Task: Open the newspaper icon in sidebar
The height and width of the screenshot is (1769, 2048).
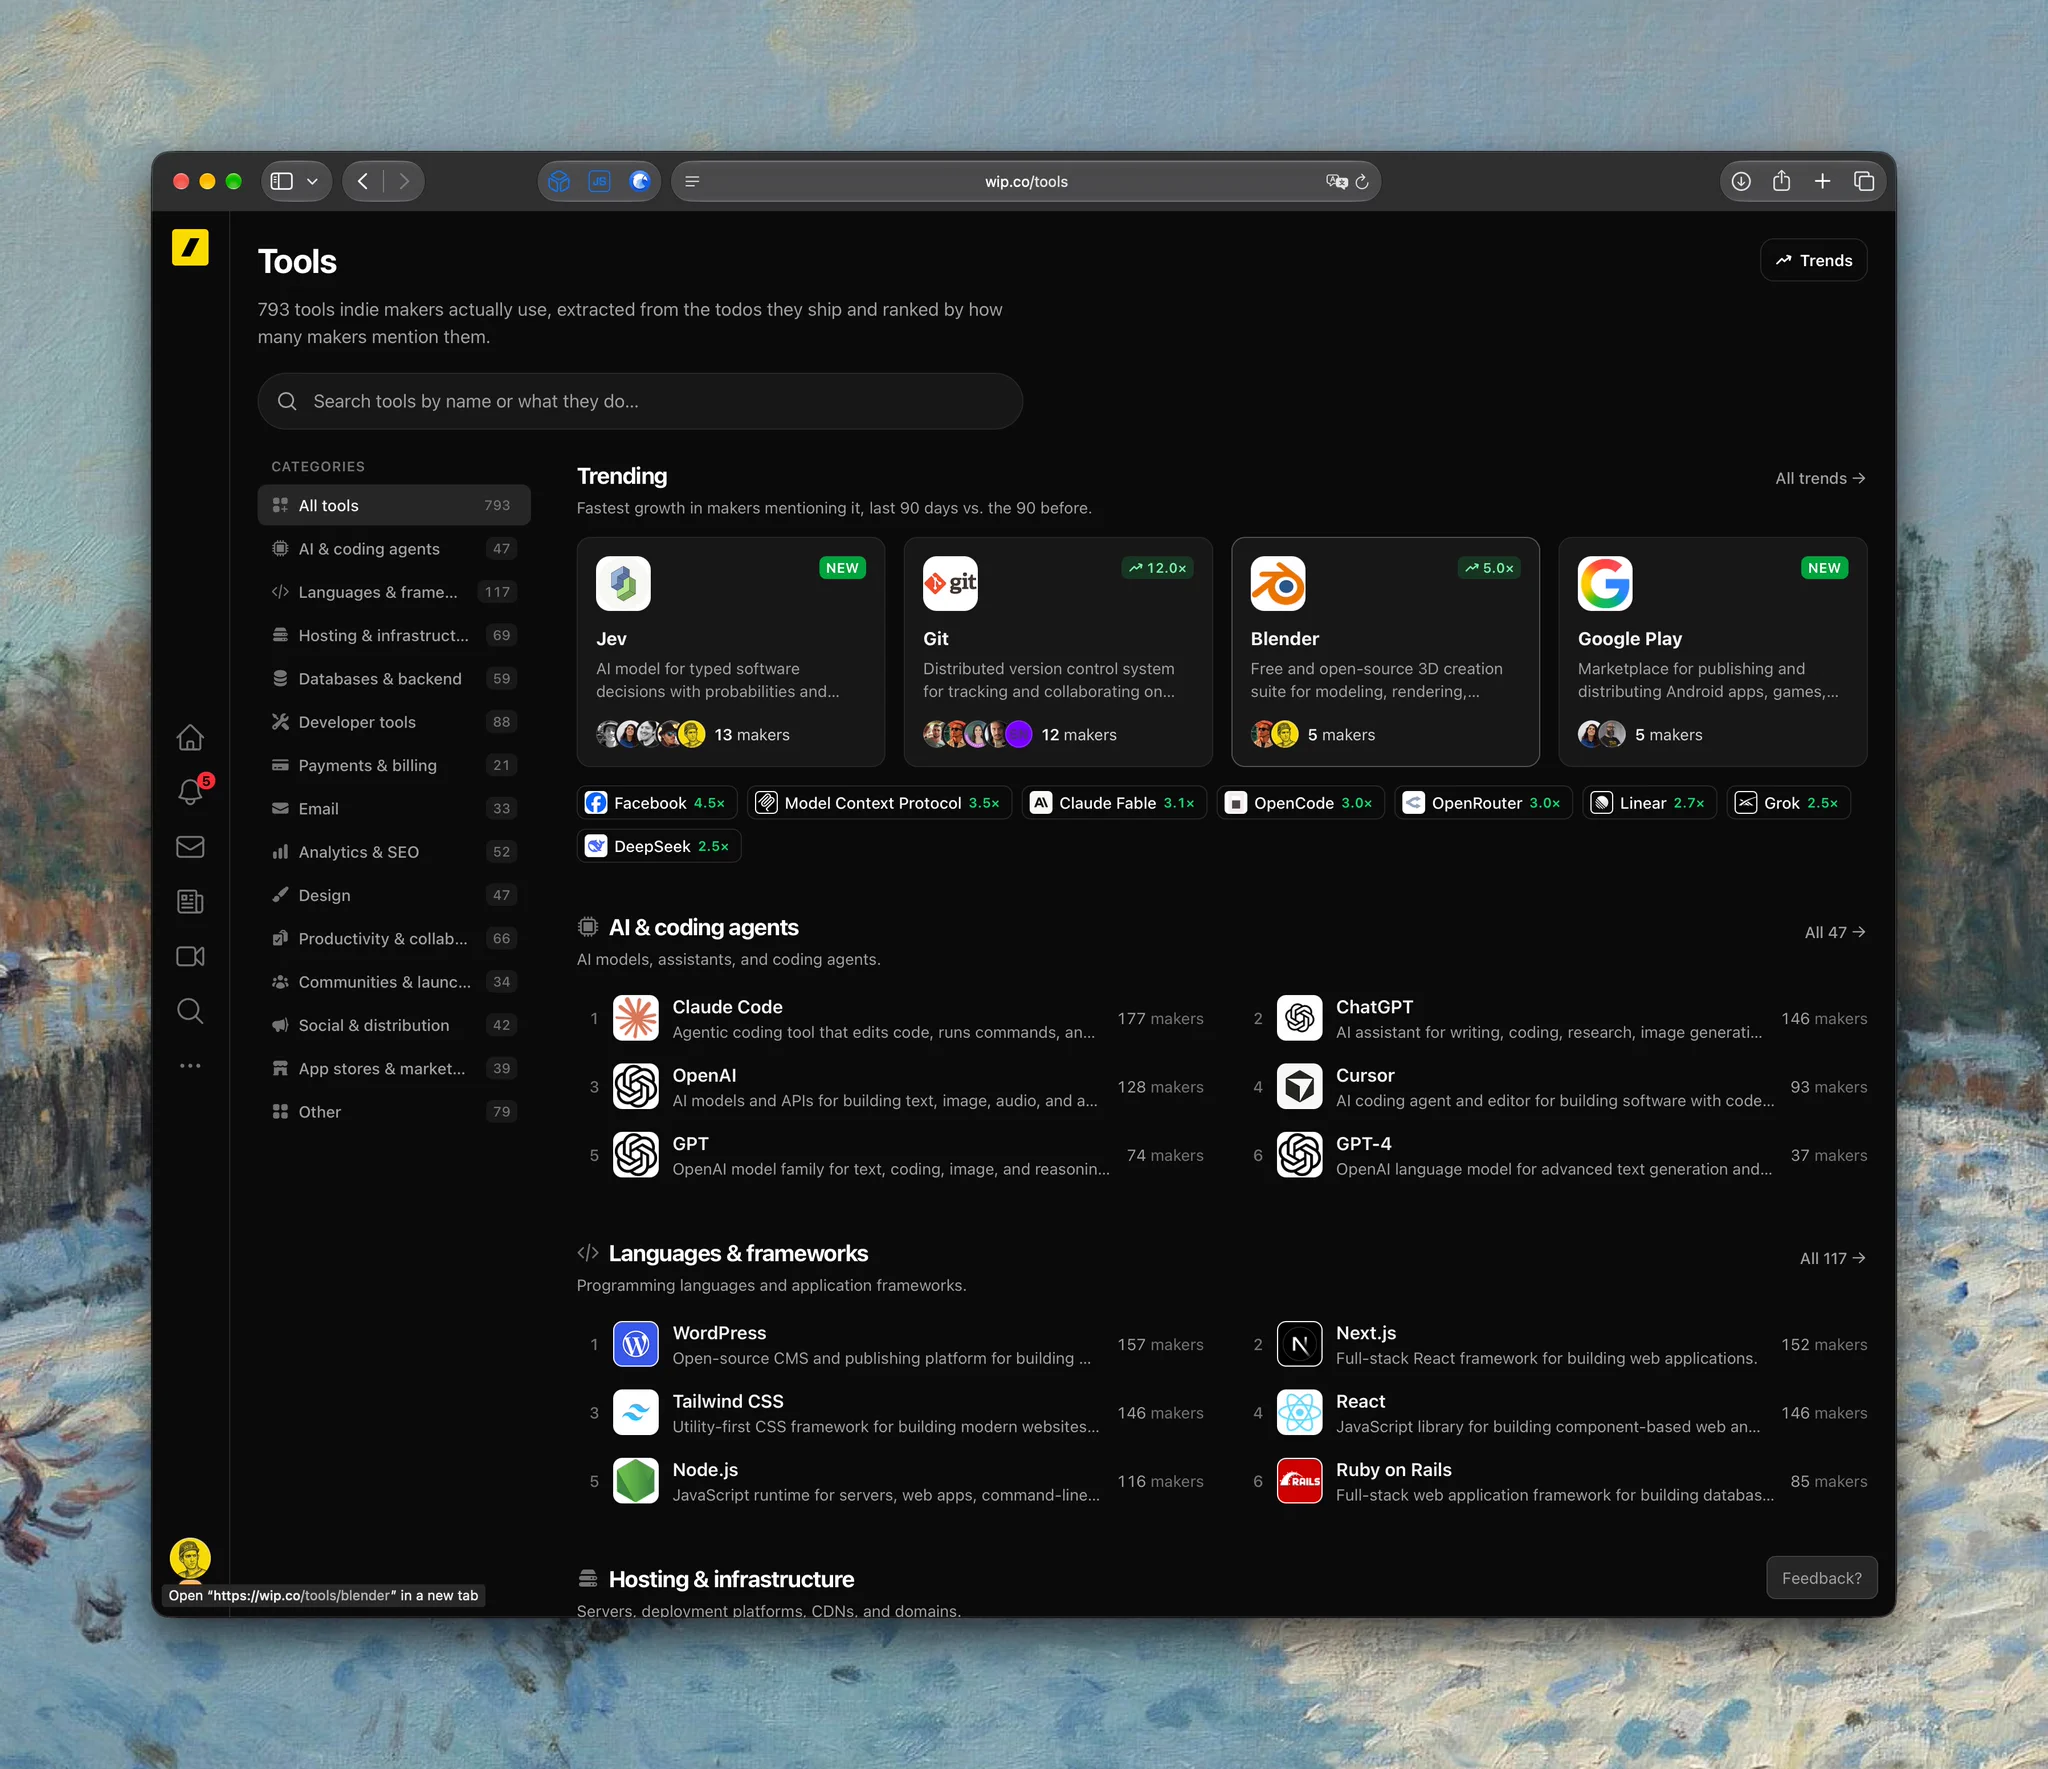Action: pos(190,902)
